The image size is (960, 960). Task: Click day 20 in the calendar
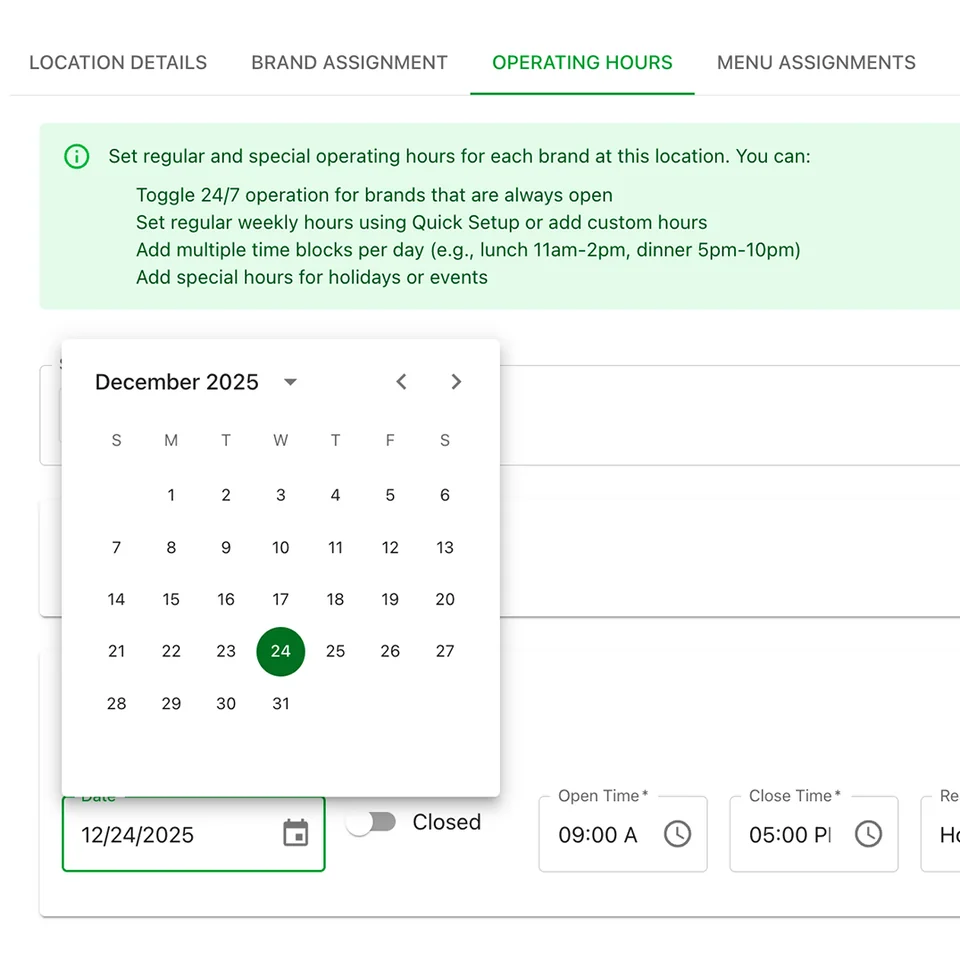point(445,599)
